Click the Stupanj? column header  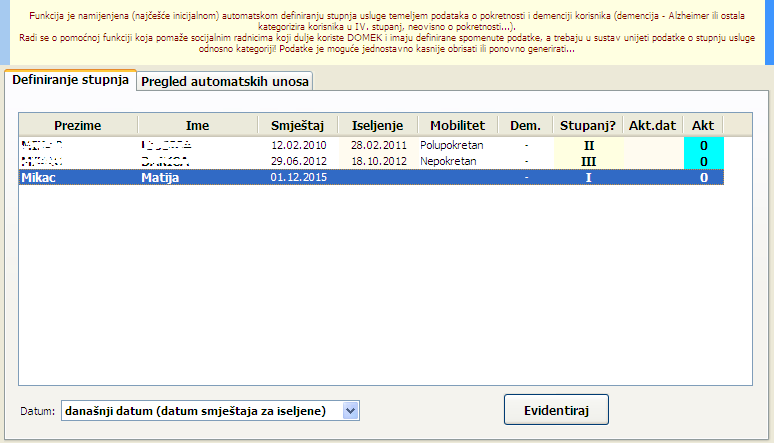pos(587,125)
